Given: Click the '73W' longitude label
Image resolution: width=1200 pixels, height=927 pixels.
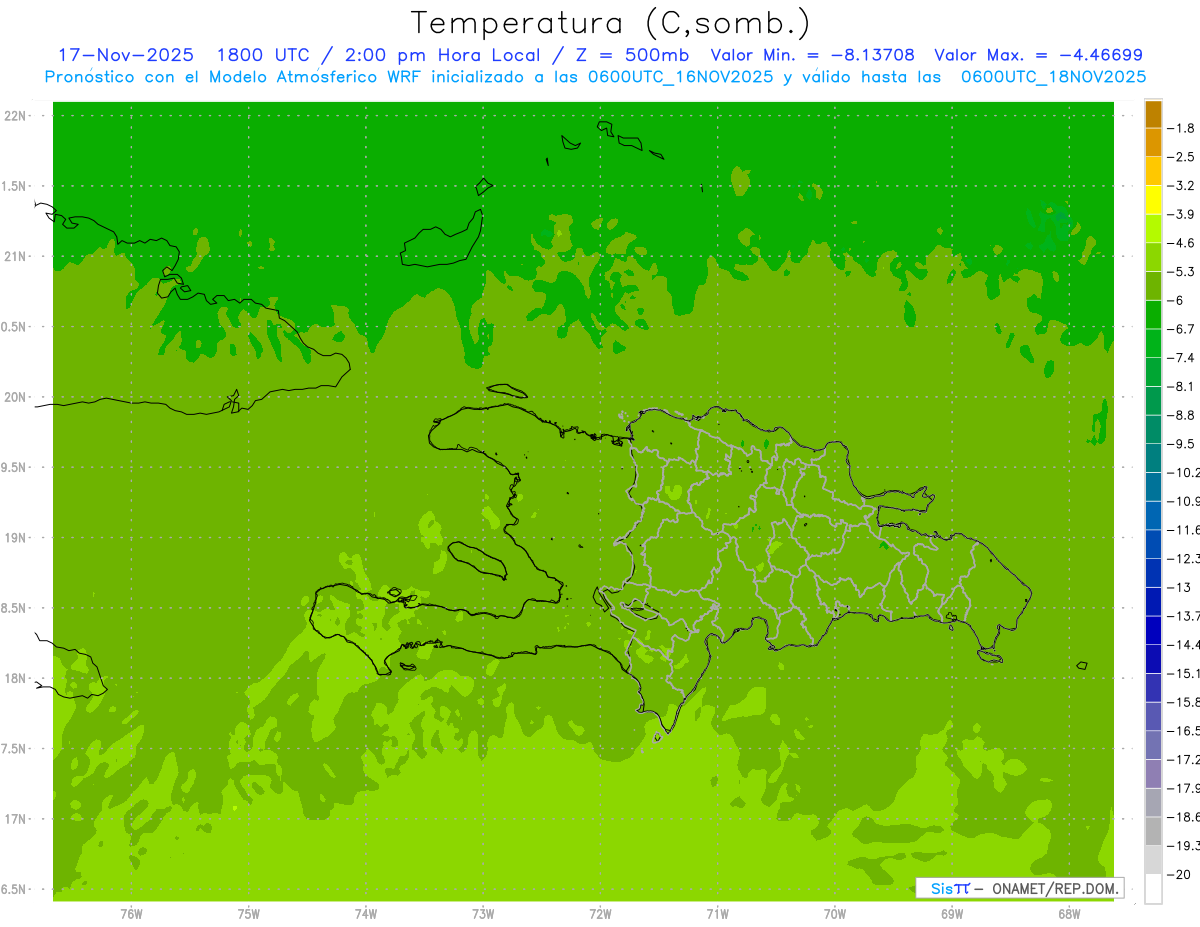Looking at the screenshot, I should click(x=483, y=913).
